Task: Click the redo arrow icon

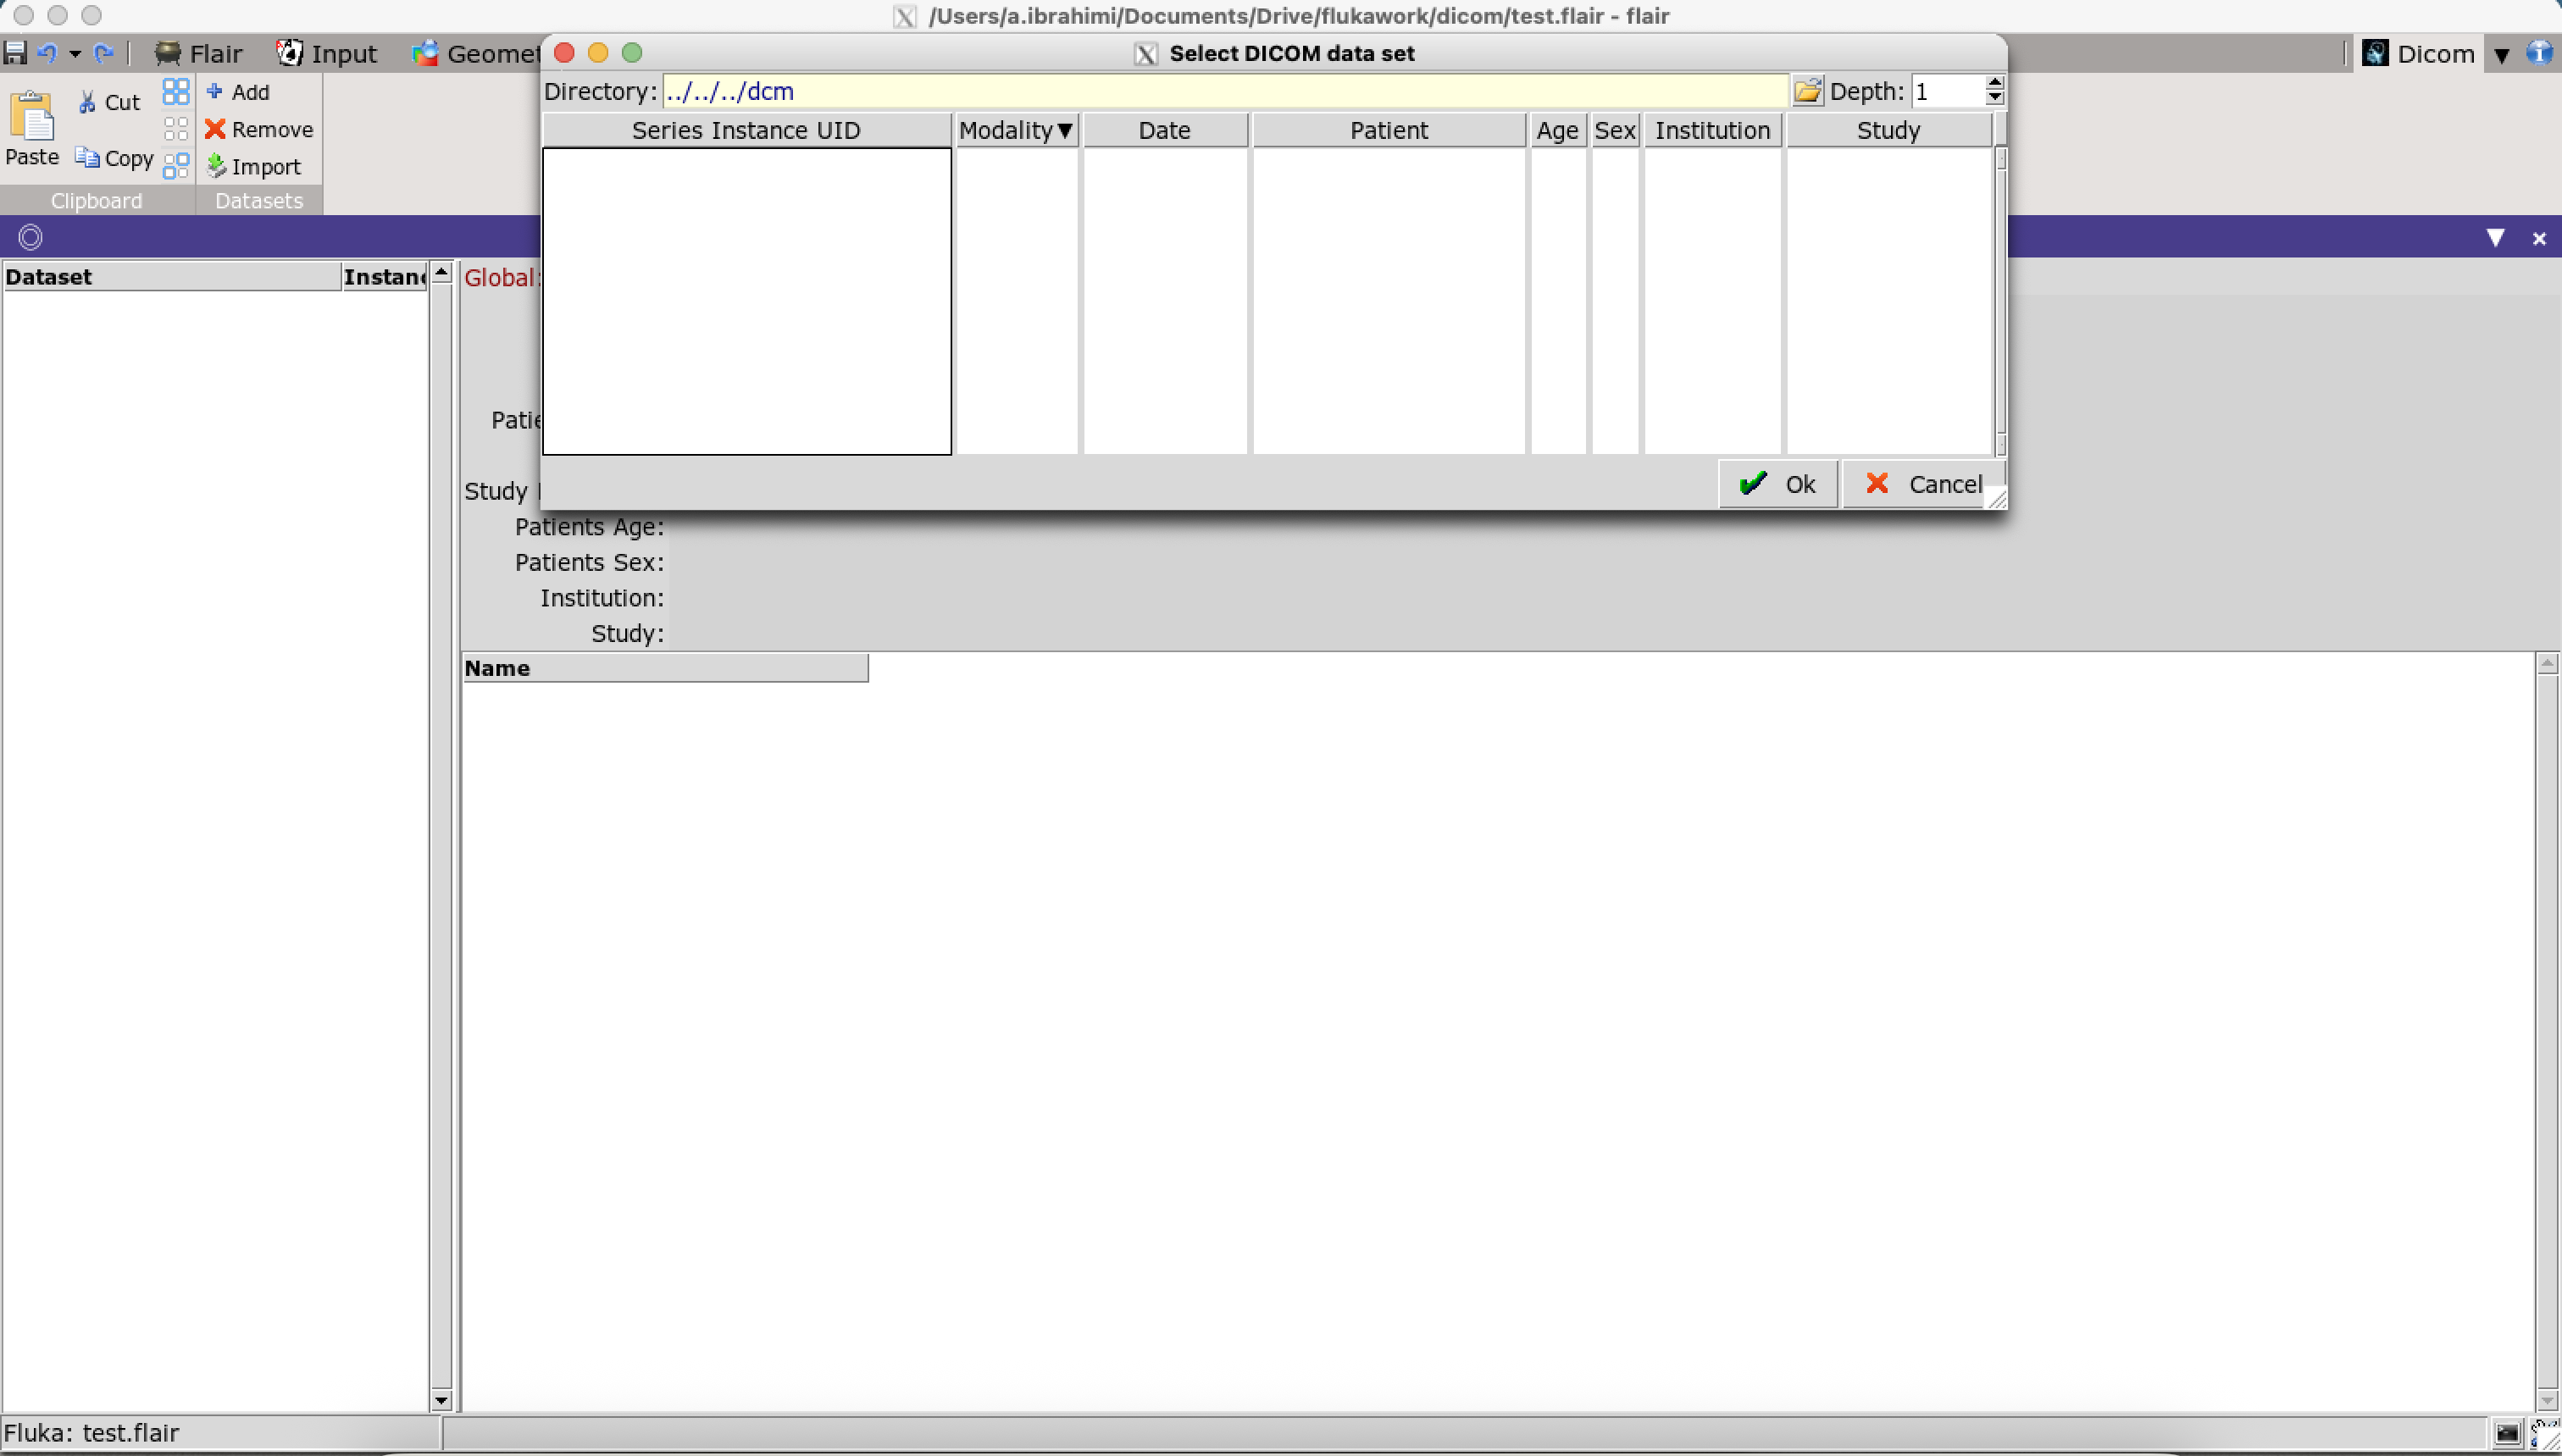Action: click(x=103, y=53)
